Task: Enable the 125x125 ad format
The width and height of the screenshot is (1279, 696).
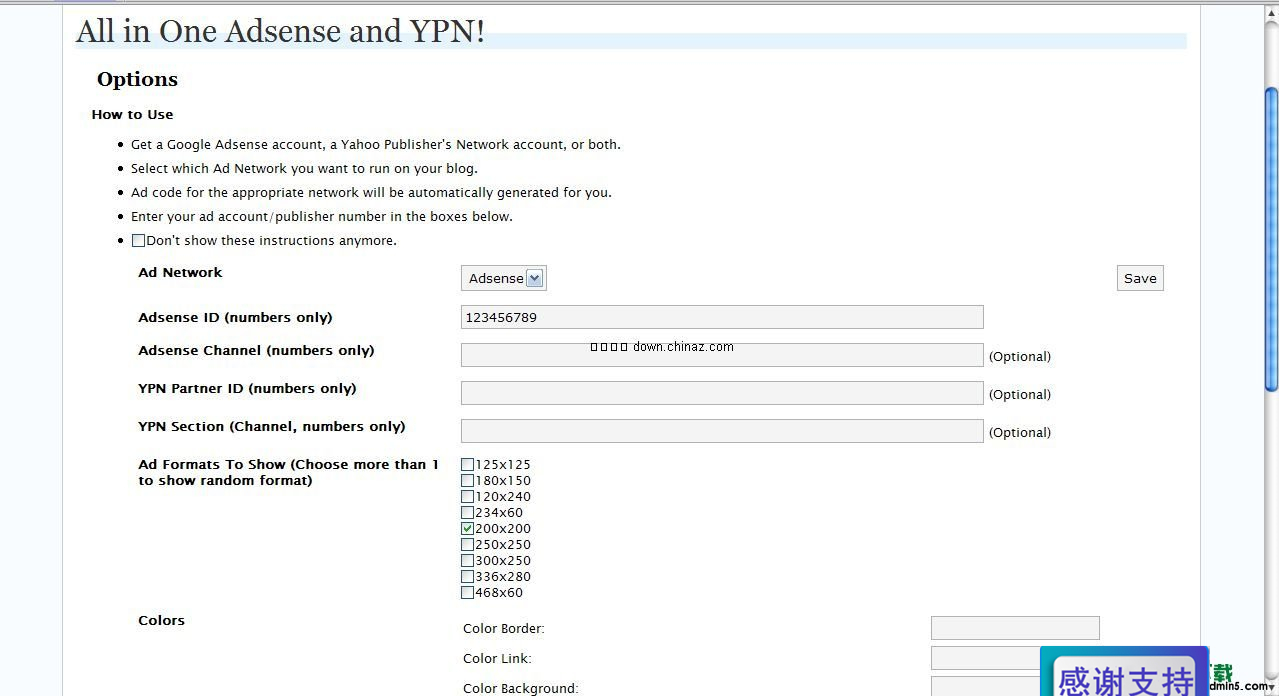Action: tap(467, 464)
